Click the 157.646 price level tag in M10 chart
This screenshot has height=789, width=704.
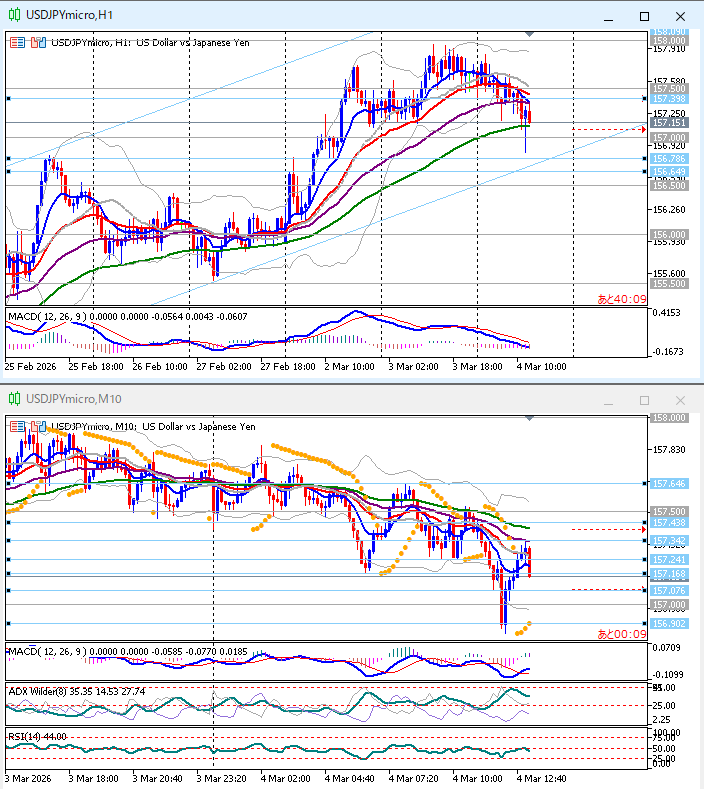(668, 483)
